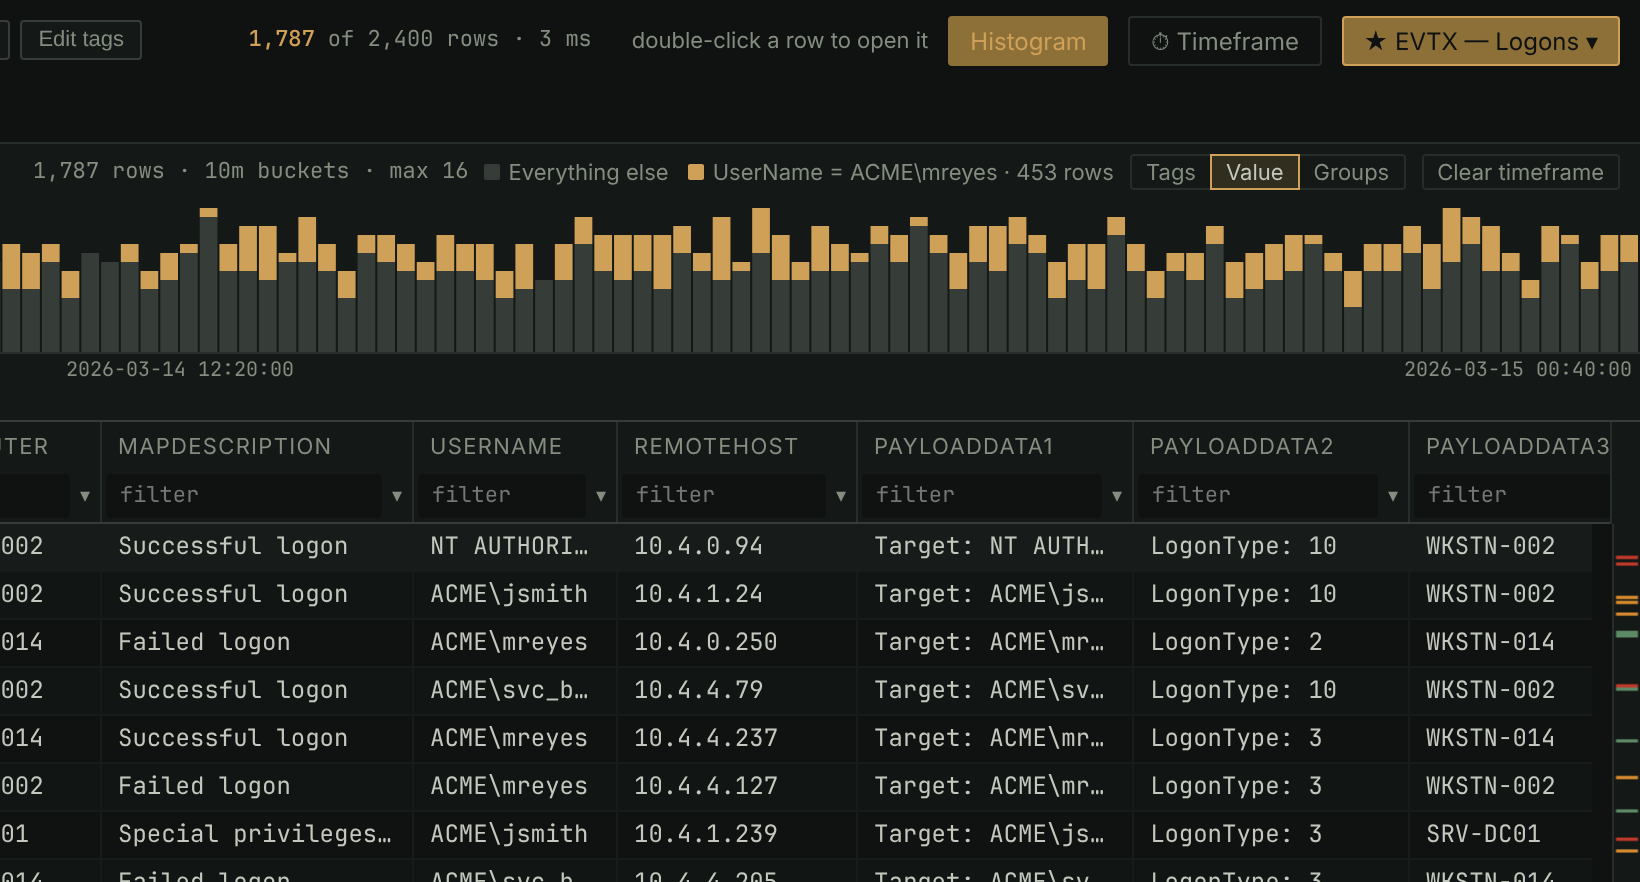Sort by the PAYLOADDATA1 column header

tap(964, 447)
